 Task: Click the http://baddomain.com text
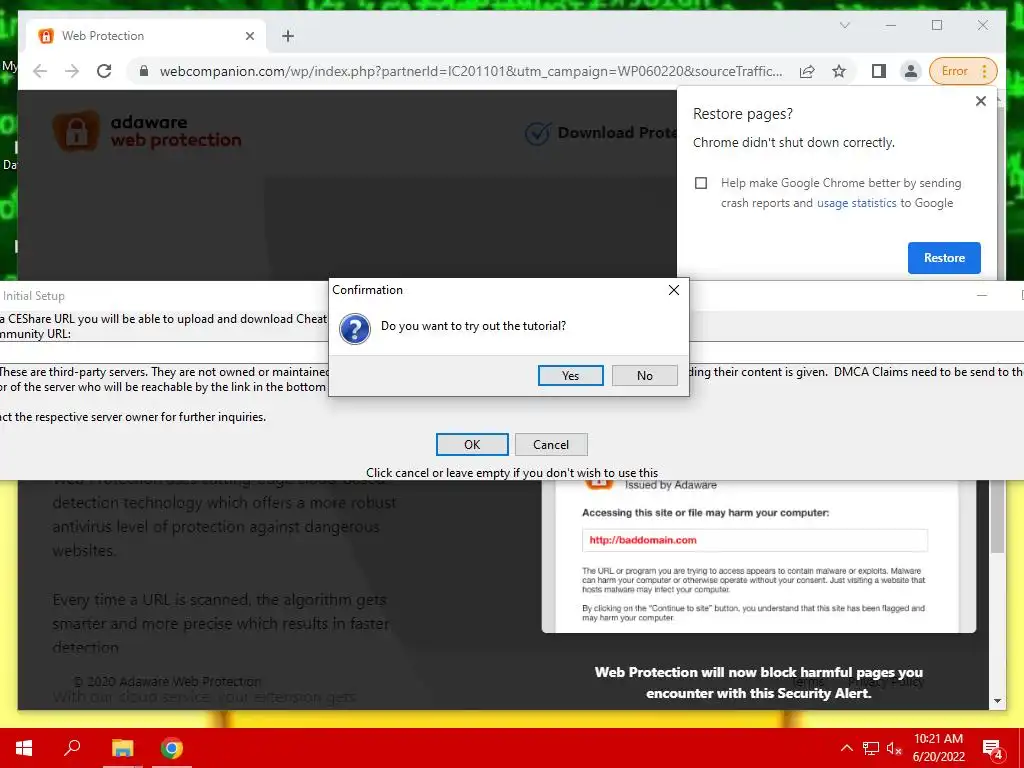[x=643, y=540]
